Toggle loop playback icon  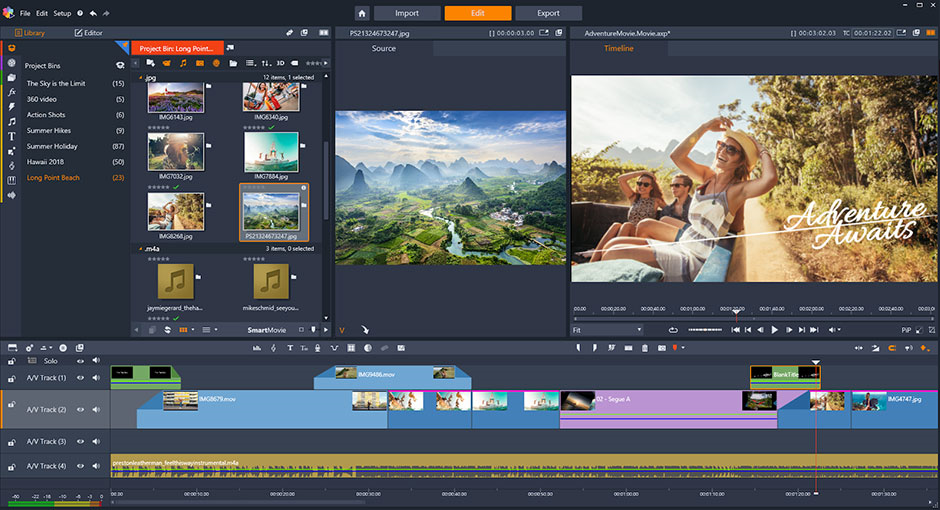pos(673,330)
